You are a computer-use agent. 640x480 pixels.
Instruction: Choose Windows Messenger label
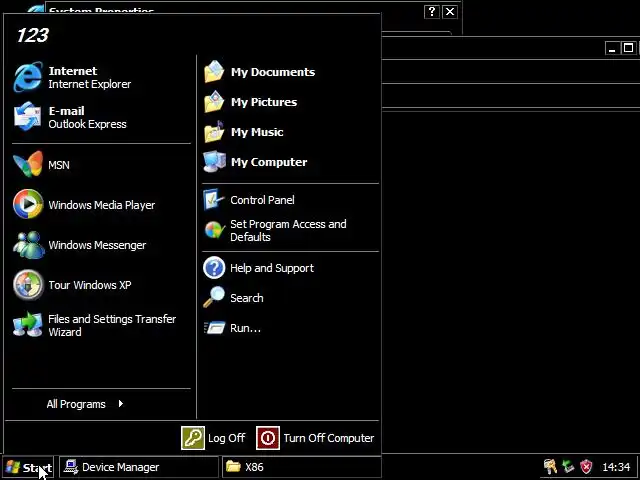click(x=97, y=245)
